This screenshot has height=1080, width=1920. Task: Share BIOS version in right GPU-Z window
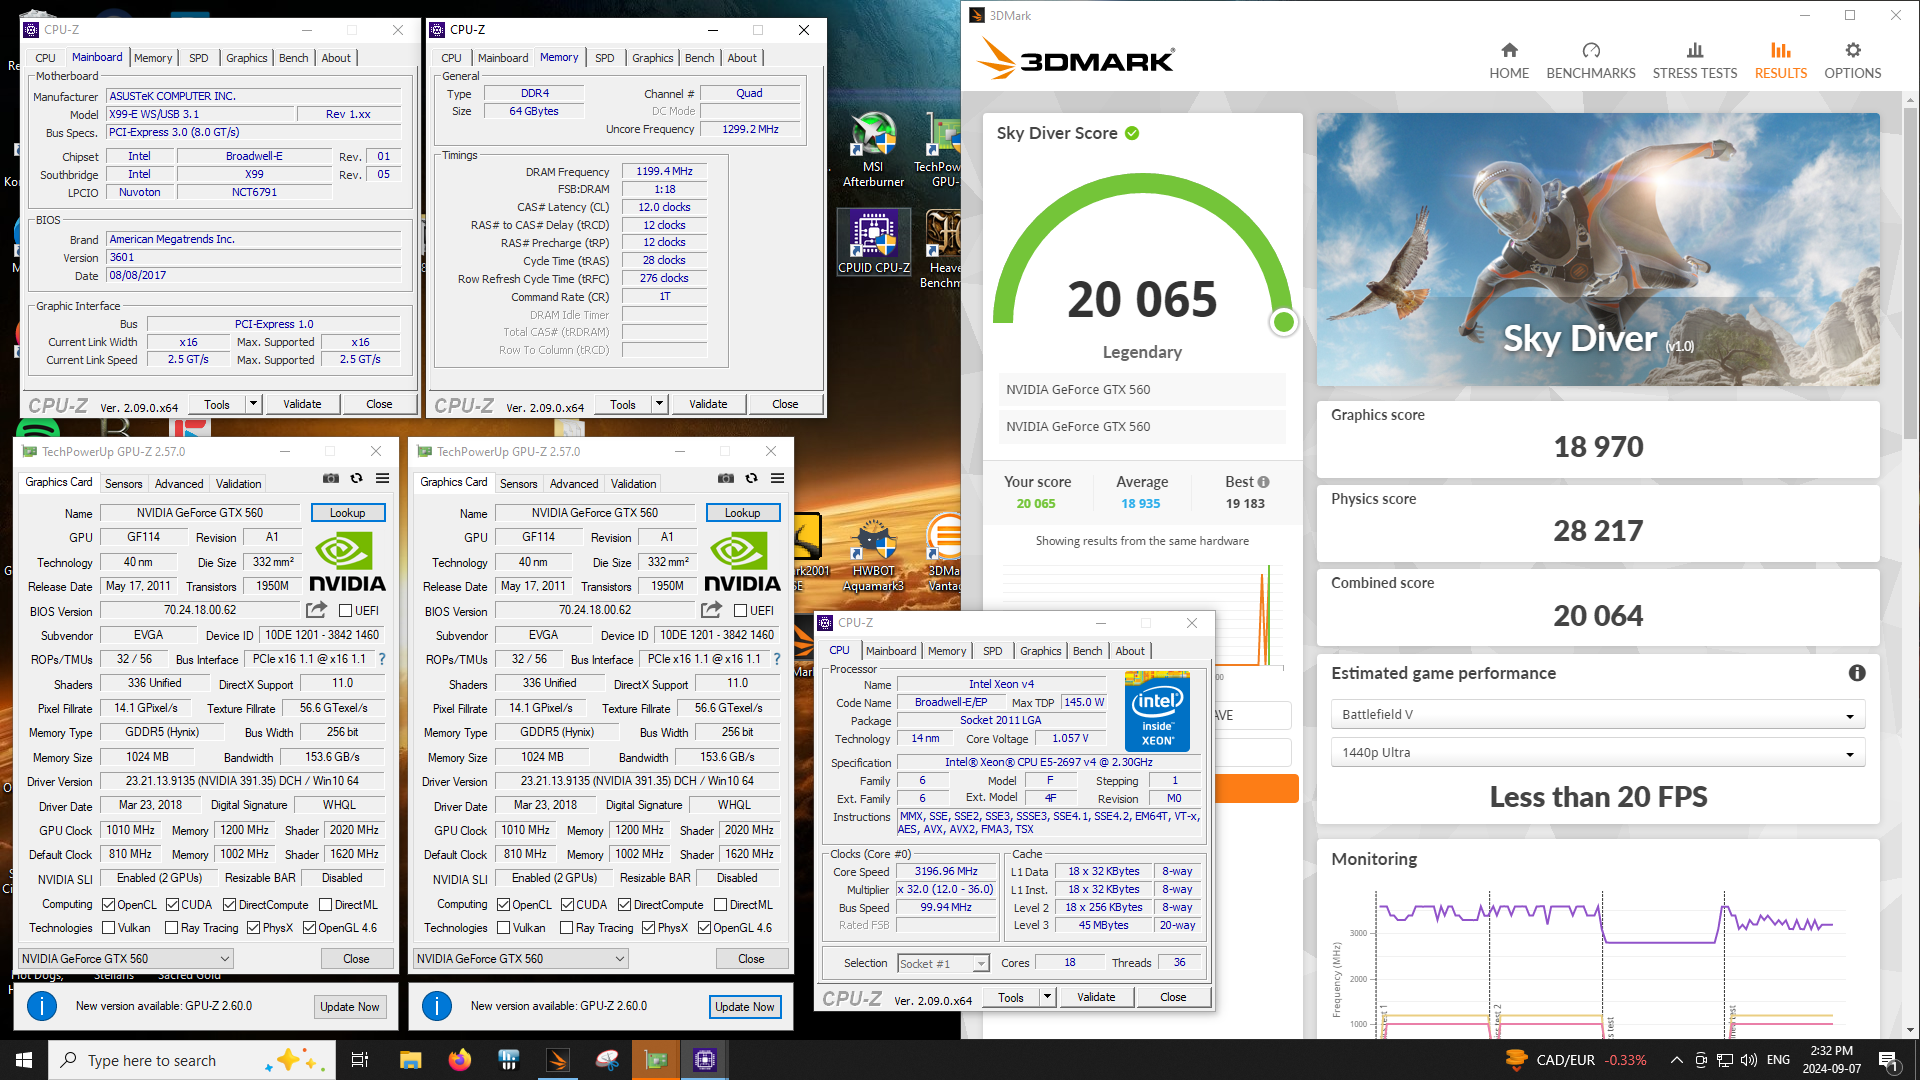point(711,610)
